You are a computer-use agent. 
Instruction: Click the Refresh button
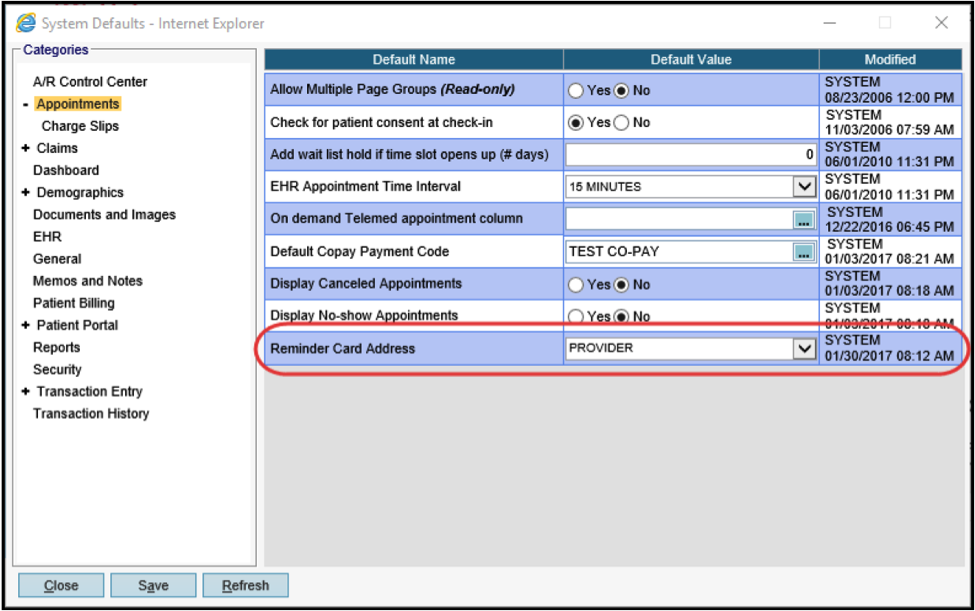point(245,586)
